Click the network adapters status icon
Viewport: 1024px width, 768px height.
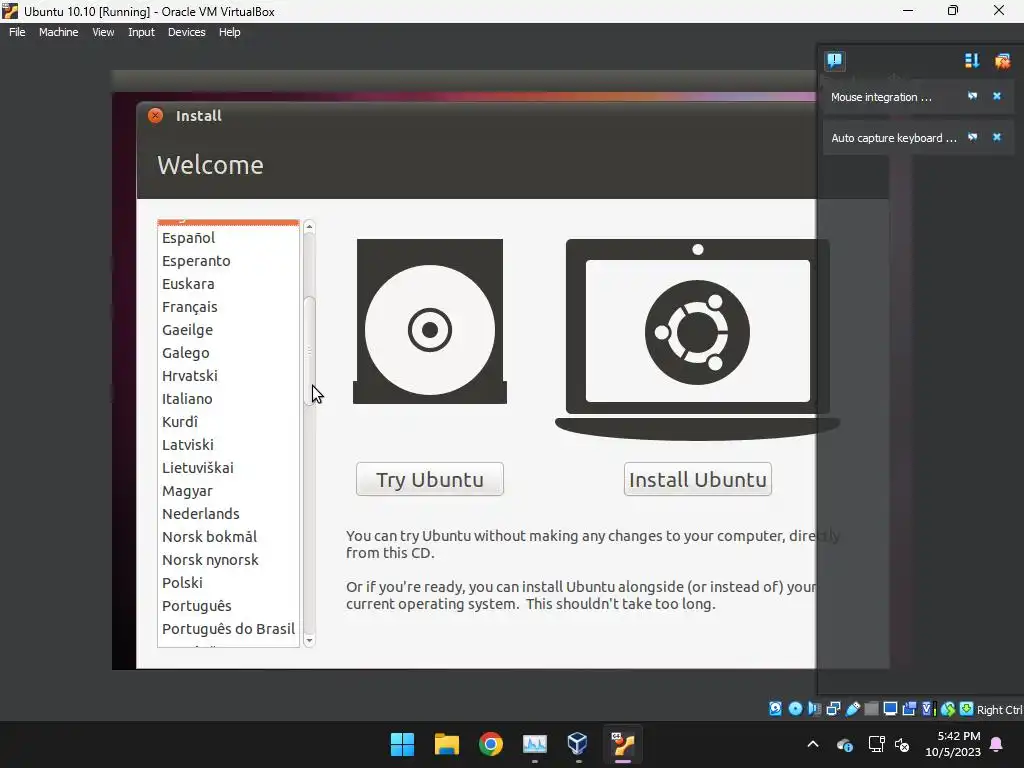point(833,709)
